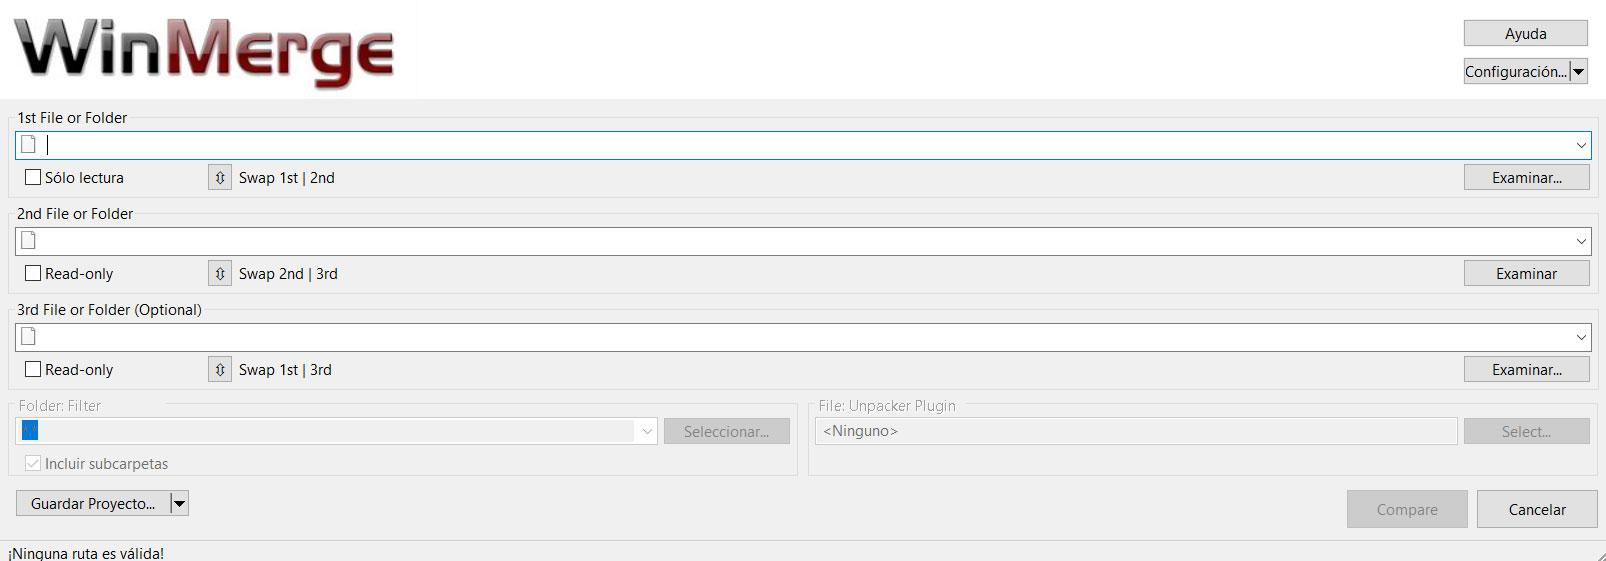
Task: Click the Ayuda button
Action: pyautogui.click(x=1526, y=34)
